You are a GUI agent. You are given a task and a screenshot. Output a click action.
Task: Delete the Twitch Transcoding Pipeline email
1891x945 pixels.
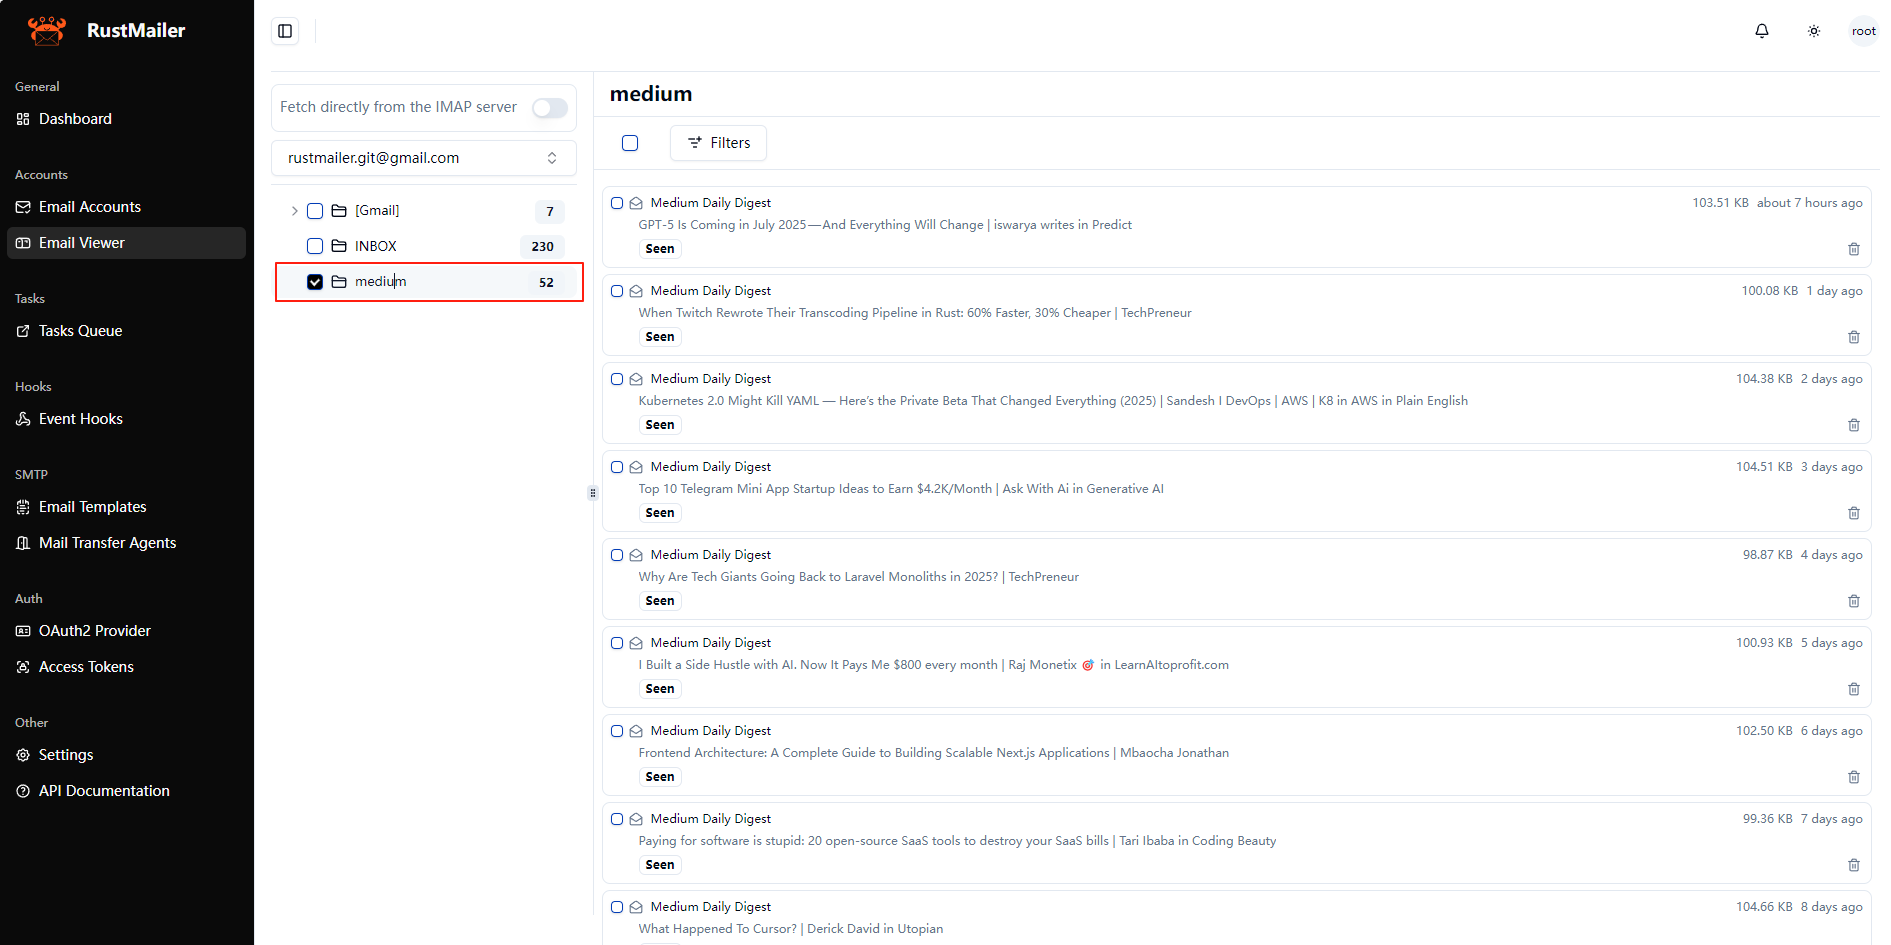(1854, 337)
